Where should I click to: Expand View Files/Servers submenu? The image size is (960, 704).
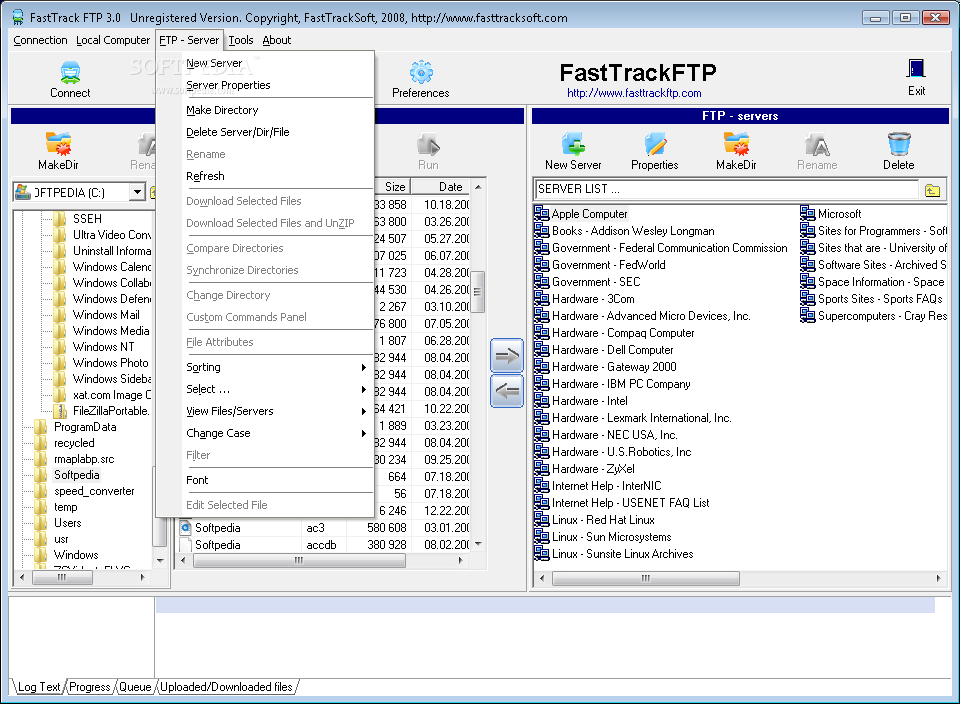pyautogui.click(x=364, y=411)
